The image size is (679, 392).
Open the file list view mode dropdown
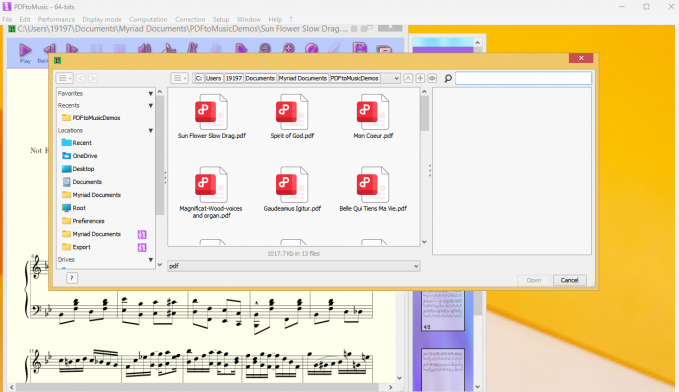(179, 78)
